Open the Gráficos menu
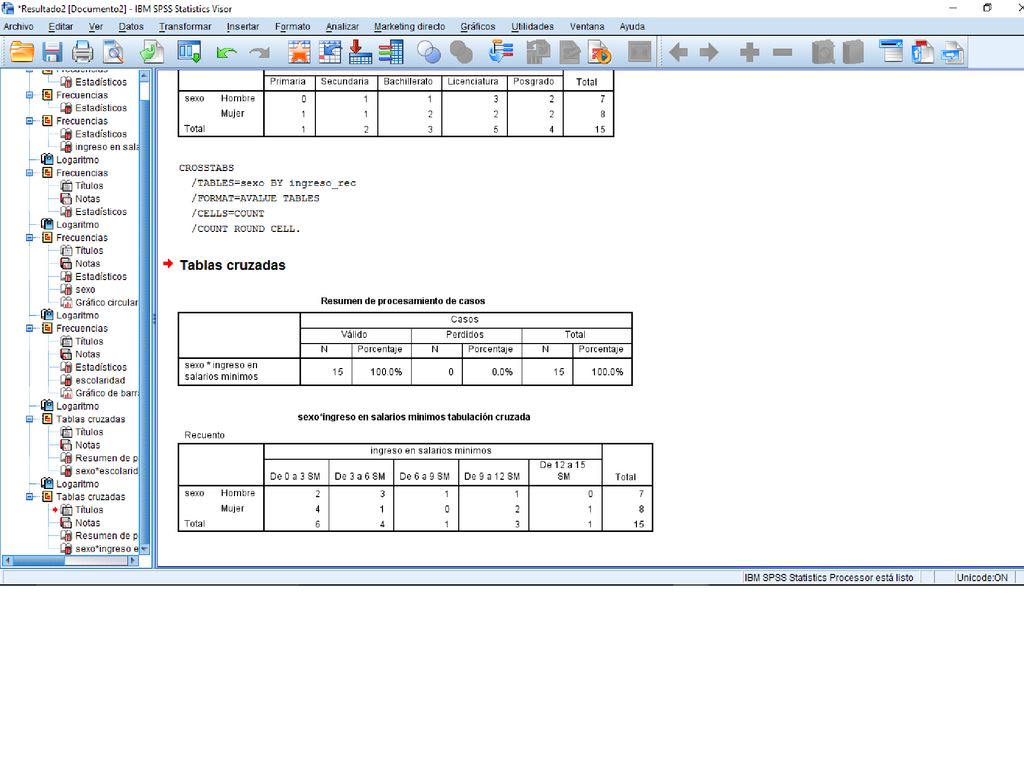This screenshot has height=768, width=1024. click(x=477, y=27)
